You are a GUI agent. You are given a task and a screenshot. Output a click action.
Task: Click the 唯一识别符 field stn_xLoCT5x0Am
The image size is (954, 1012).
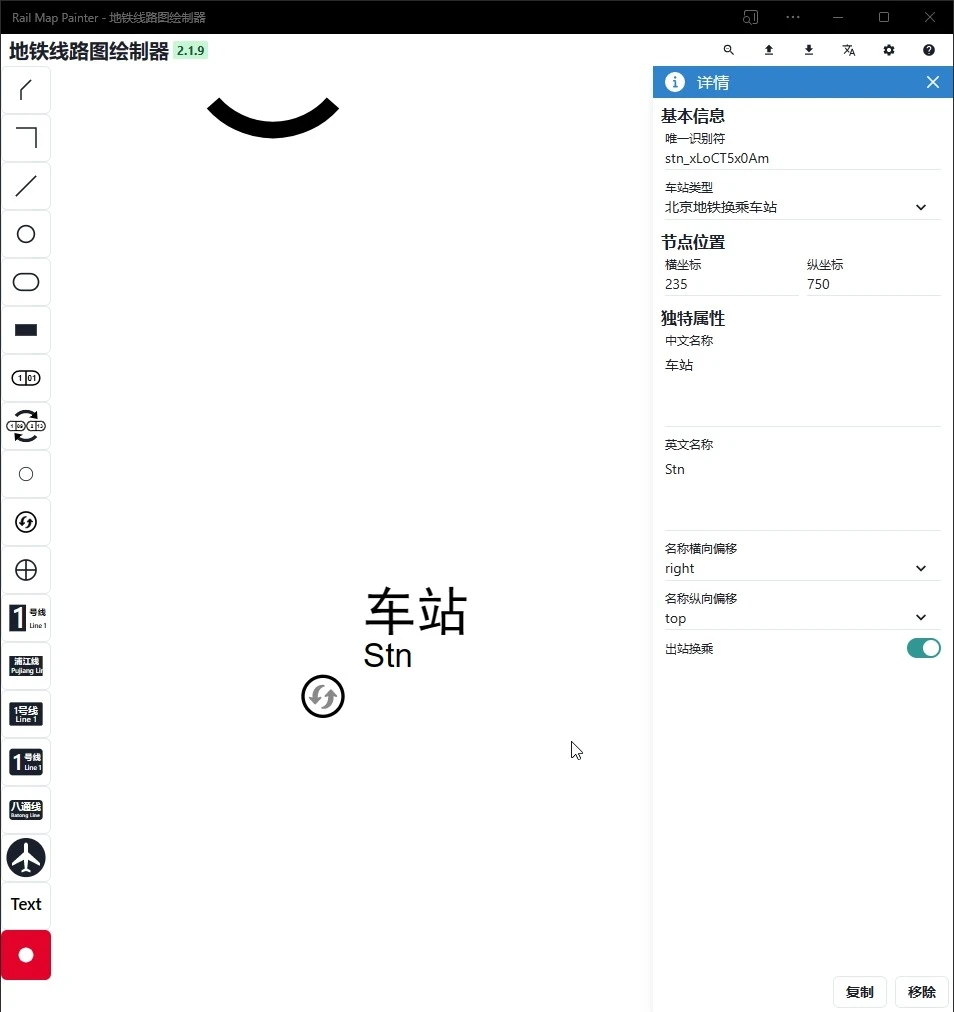(802, 158)
